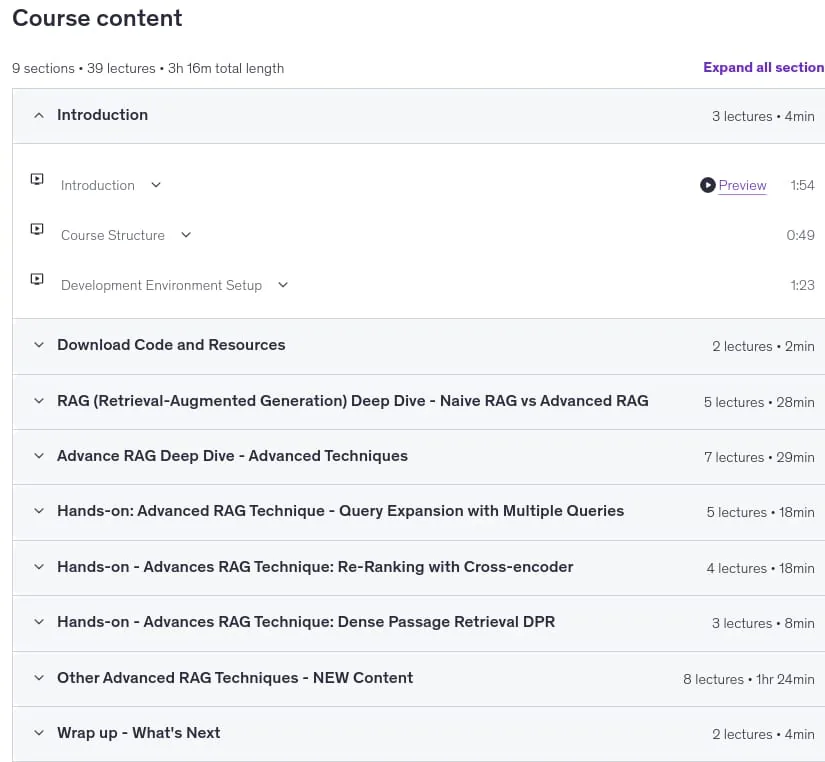Click '5 lectures • 28min' summary text

tap(759, 402)
